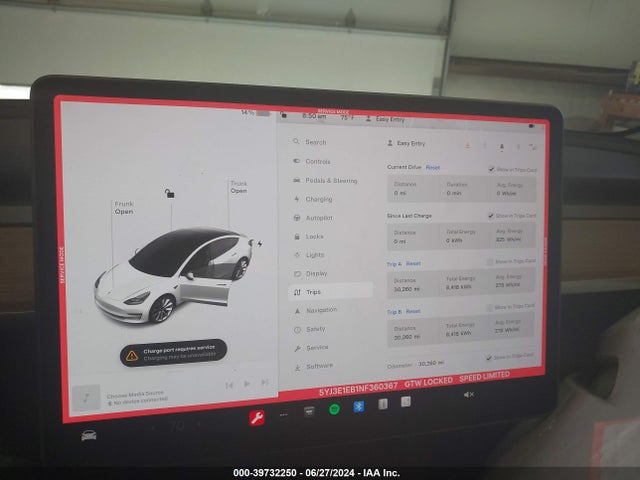The image size is (640, 480).
Task: Launch the green Spotify app
Action: pyautogui.click(x=334, y=409)
